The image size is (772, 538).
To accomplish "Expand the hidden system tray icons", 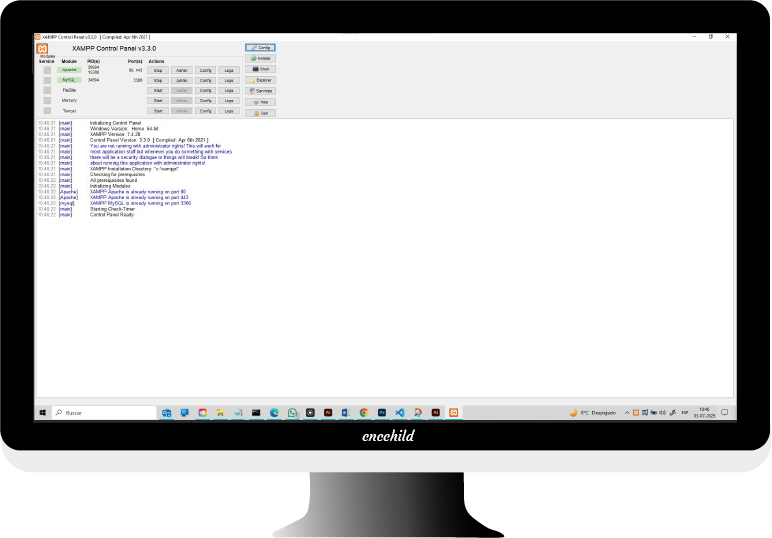I will coord(628,412).
